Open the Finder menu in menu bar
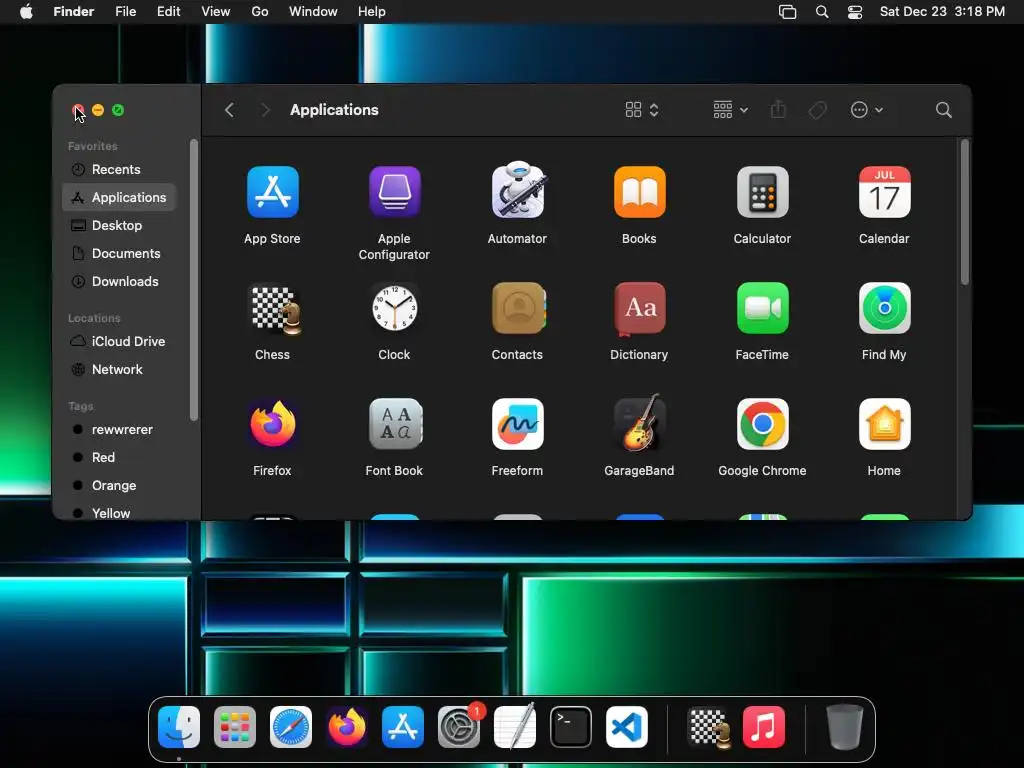 click(x=74, y=12)
